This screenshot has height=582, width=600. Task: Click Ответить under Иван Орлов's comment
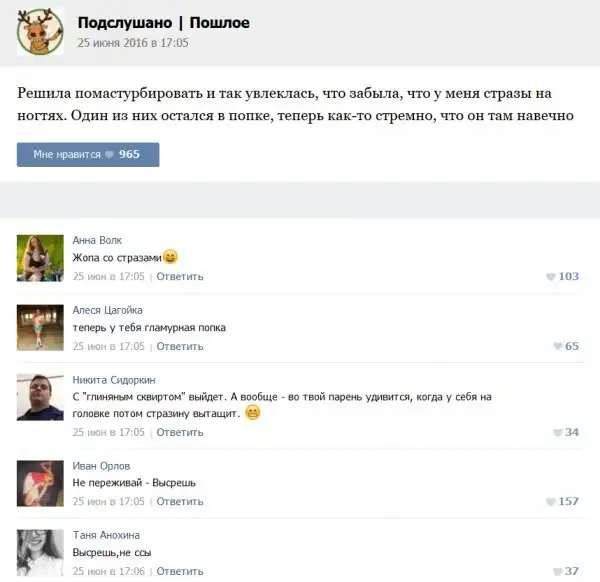pyautogui.click(x=180, y=502)
